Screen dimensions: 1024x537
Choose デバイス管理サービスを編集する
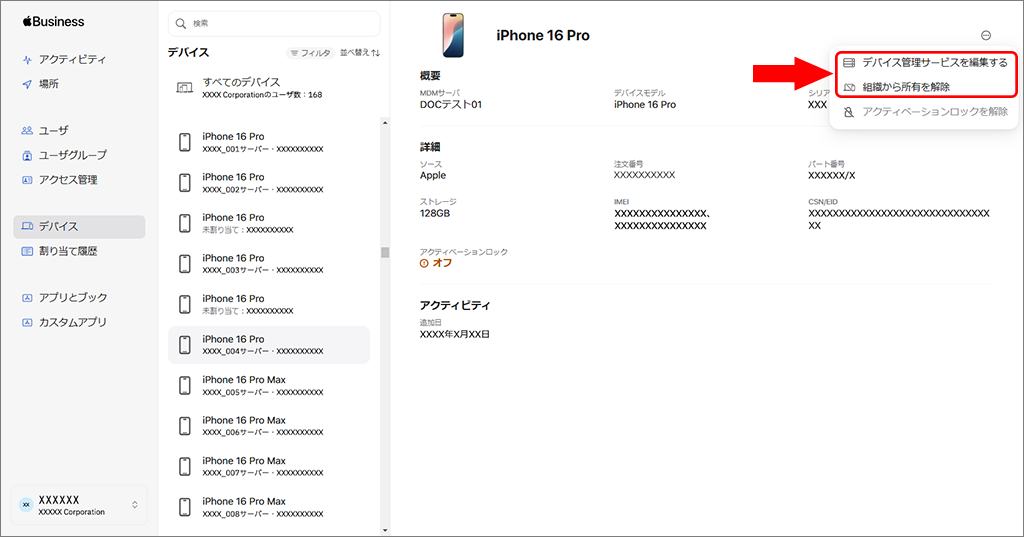click(x=926, y=63)
